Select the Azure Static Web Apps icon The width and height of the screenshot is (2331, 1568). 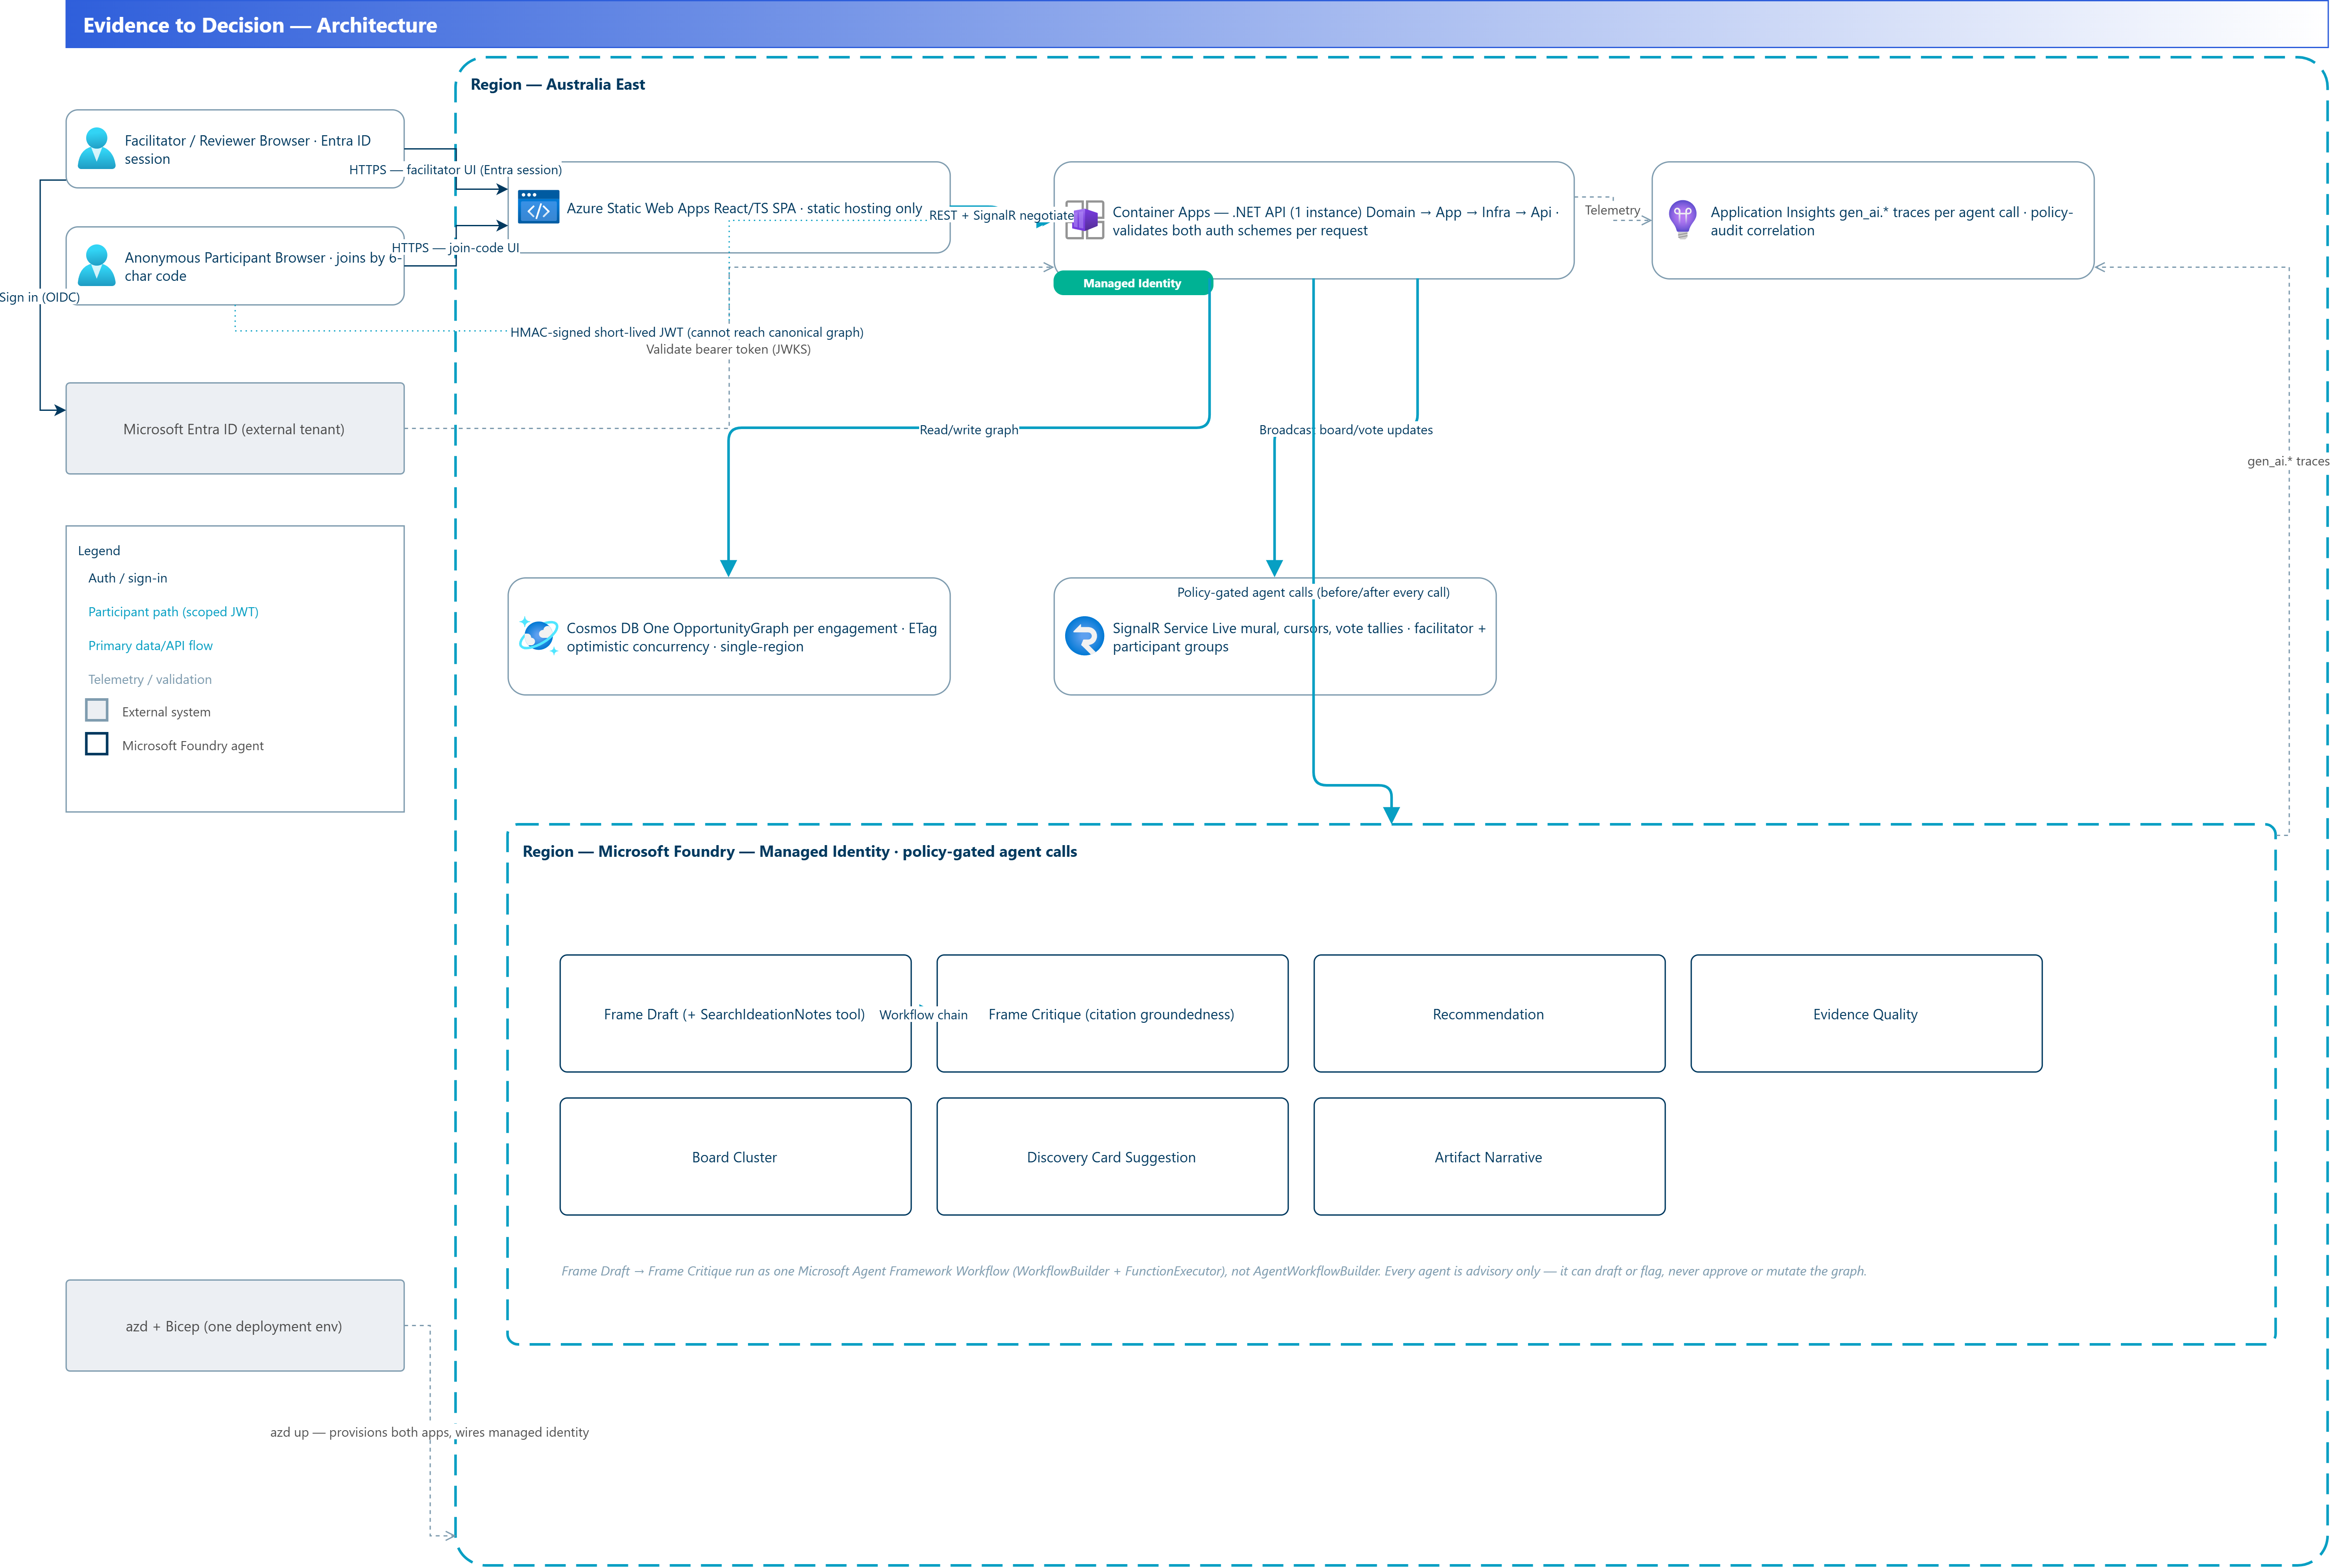click(539, 207)
